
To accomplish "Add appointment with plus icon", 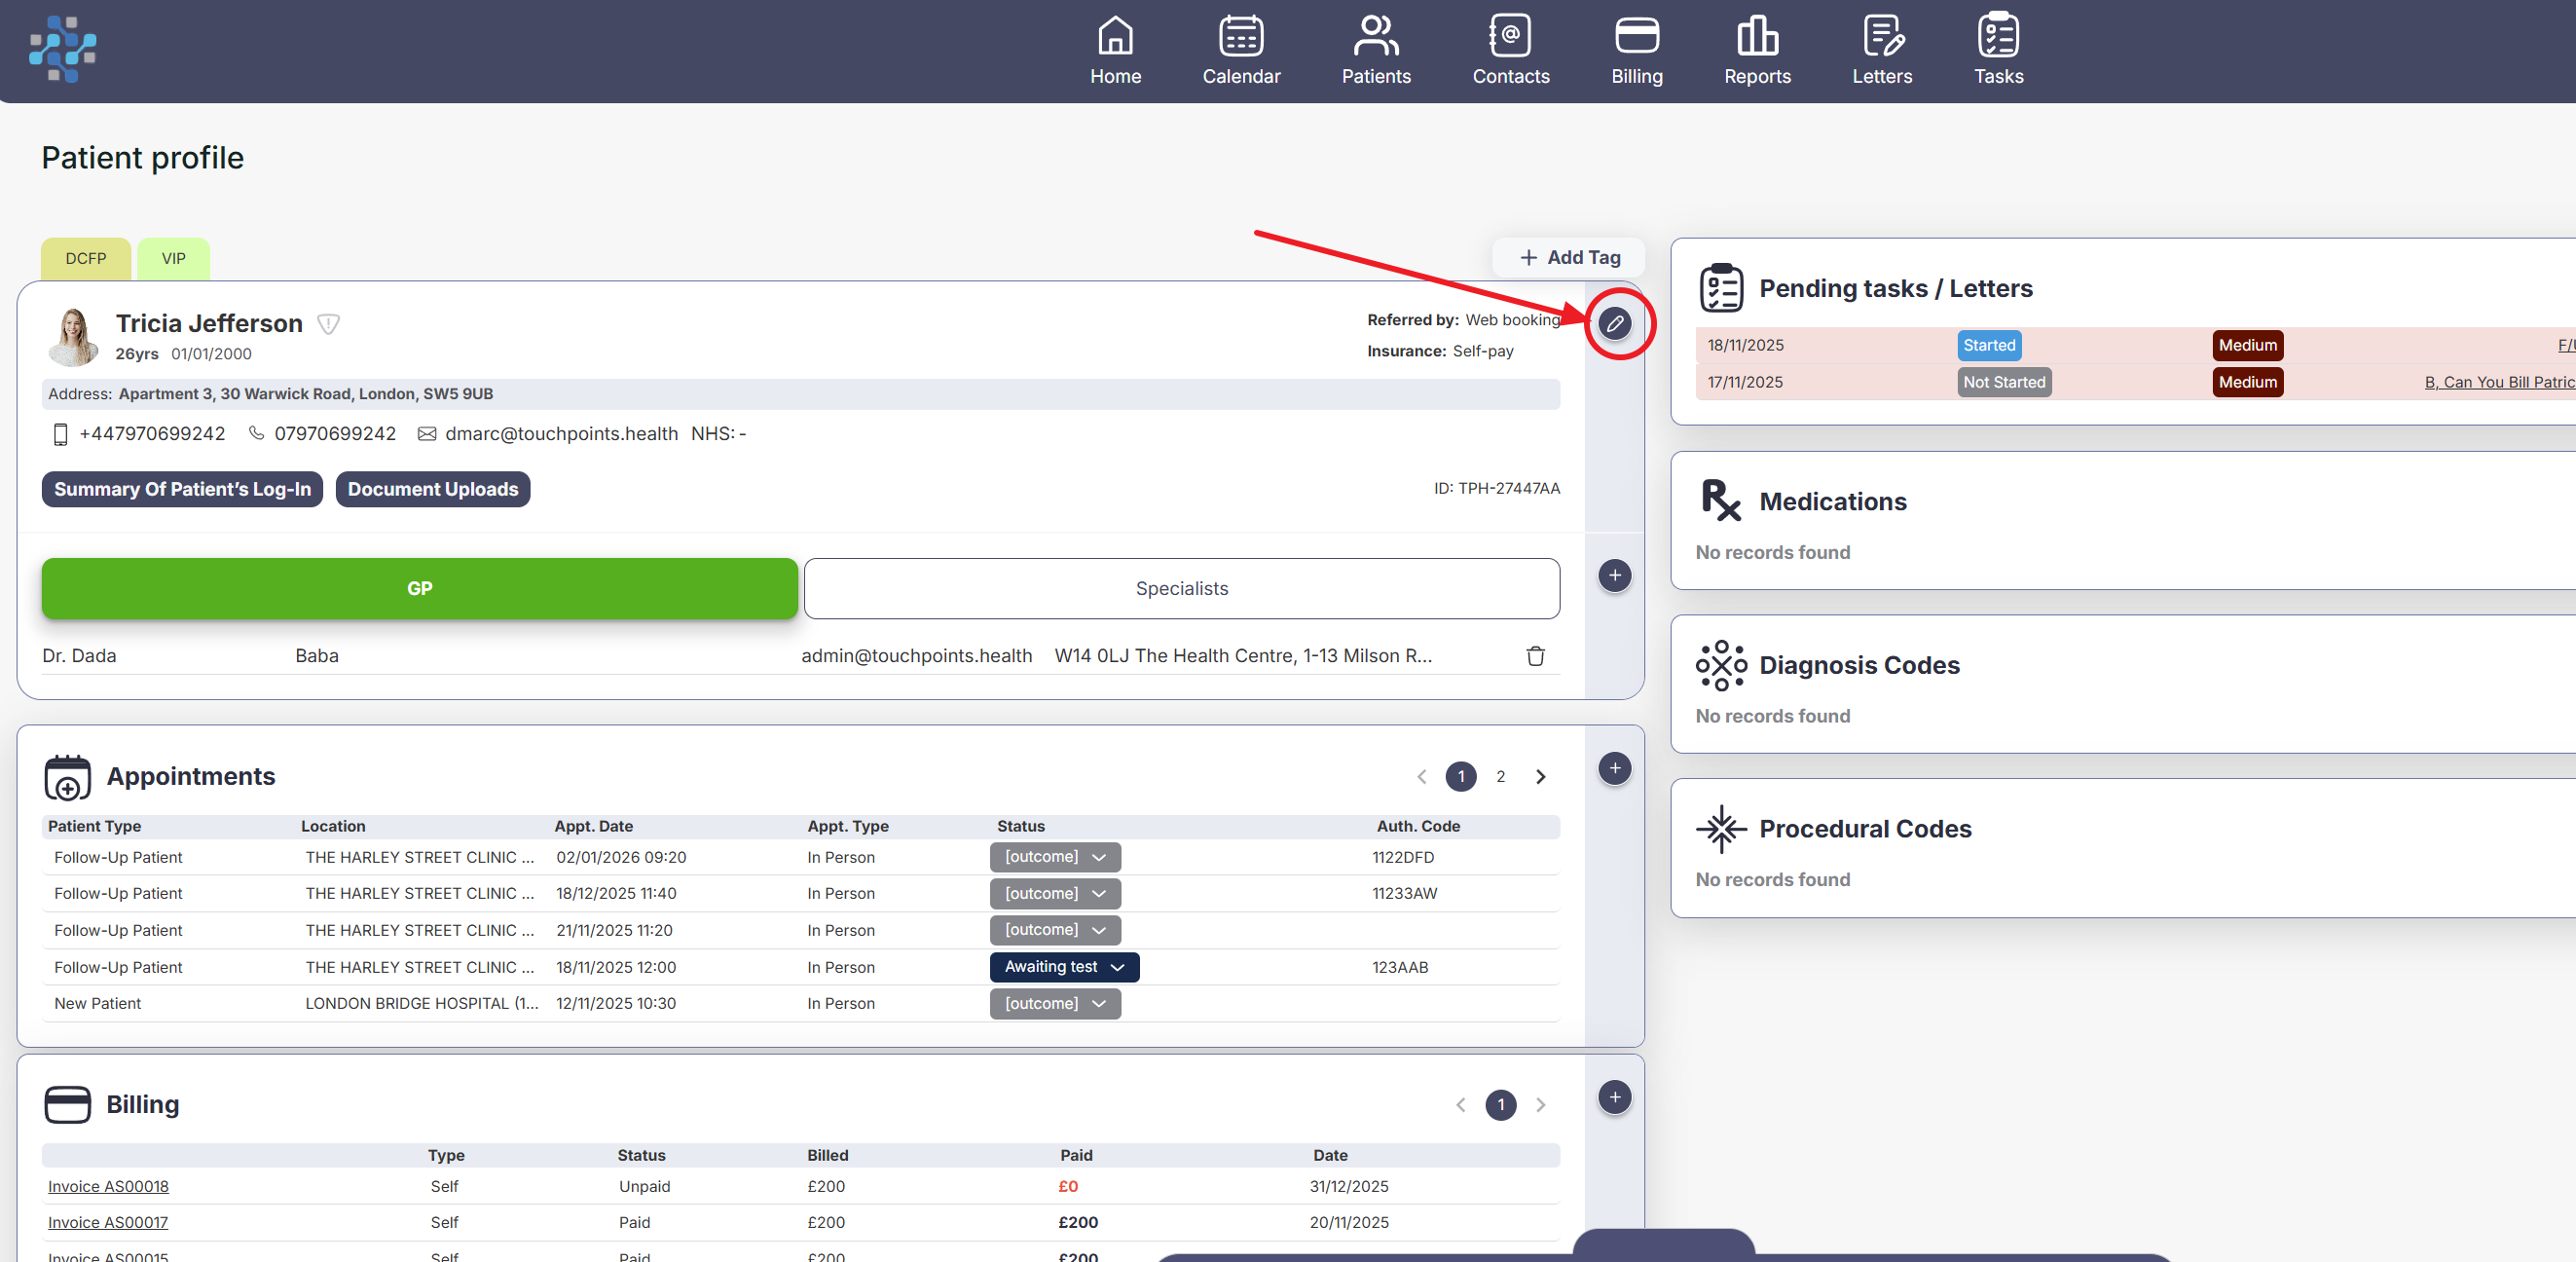I will 1614,768.
